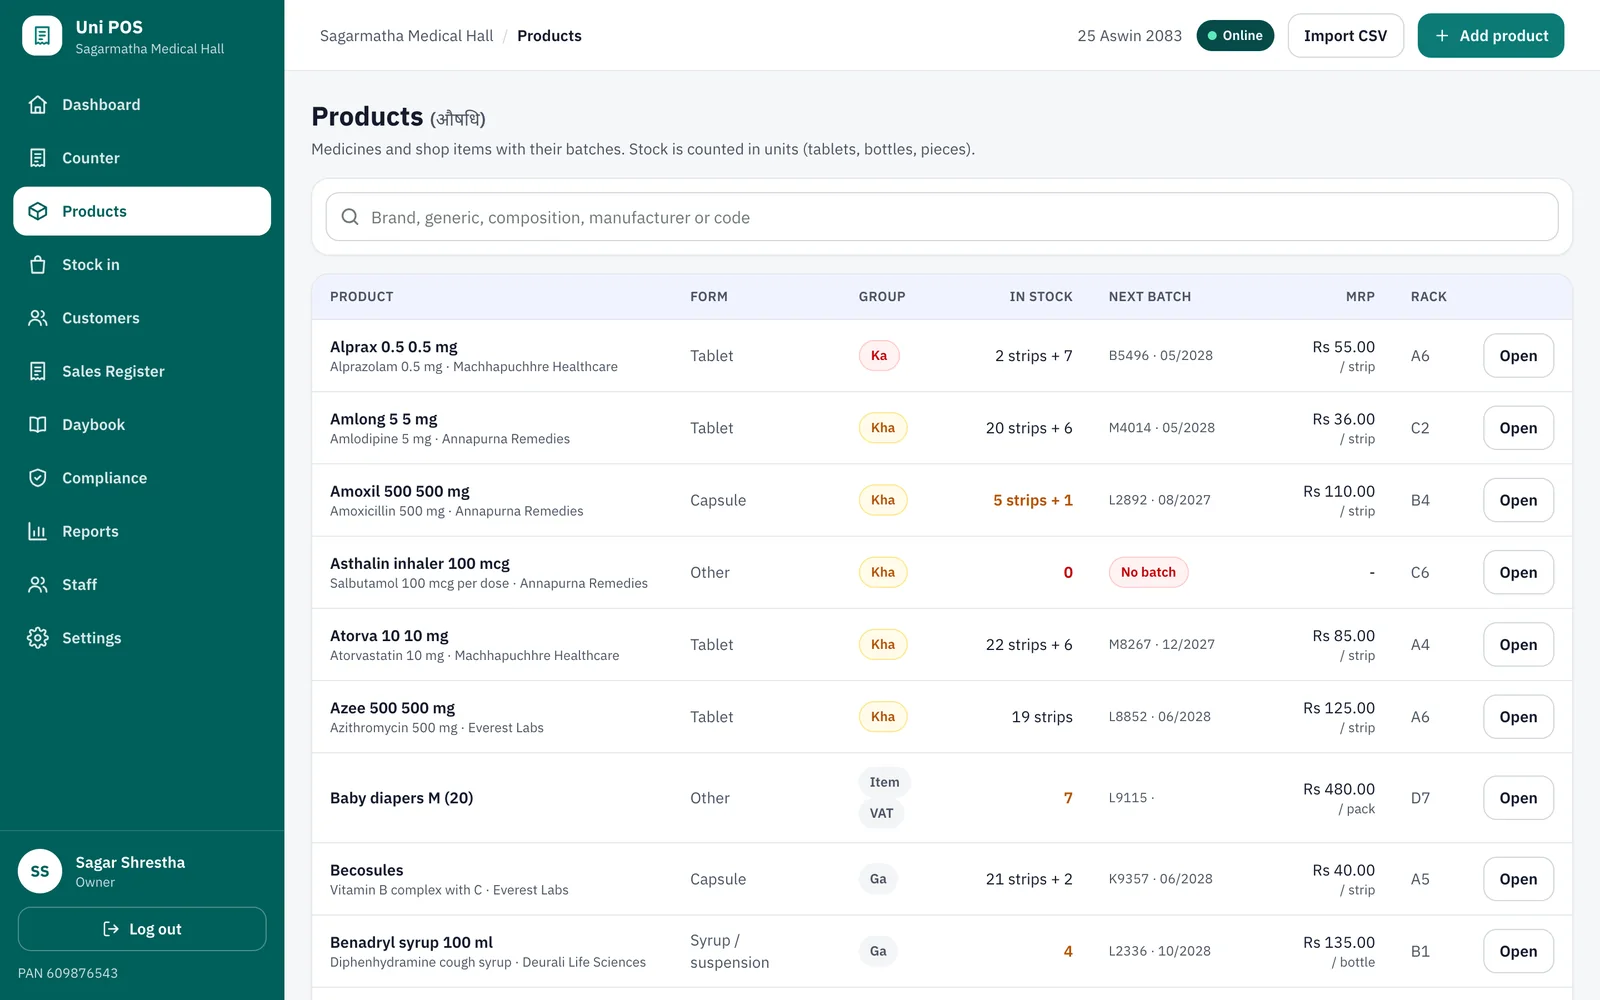
Task: Click the VAT tag on Baby diapers
Action: click(x=881, y=813)
